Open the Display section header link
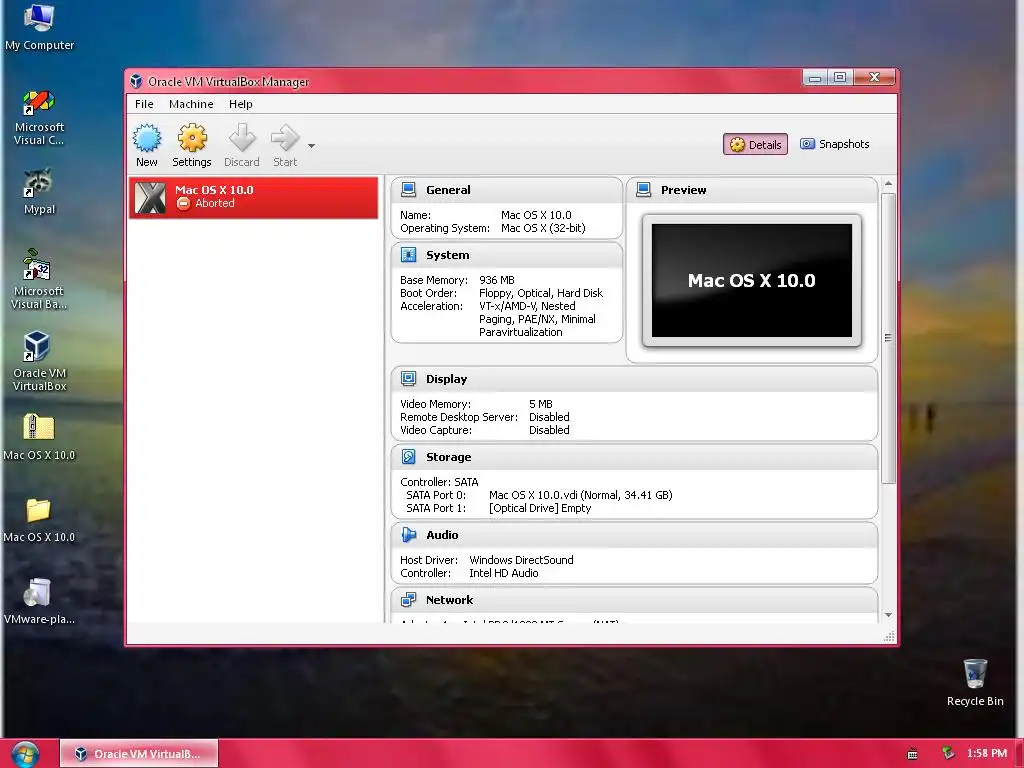Image resolution: width=1024 pixels, height=768 pixels. point(446,379)
